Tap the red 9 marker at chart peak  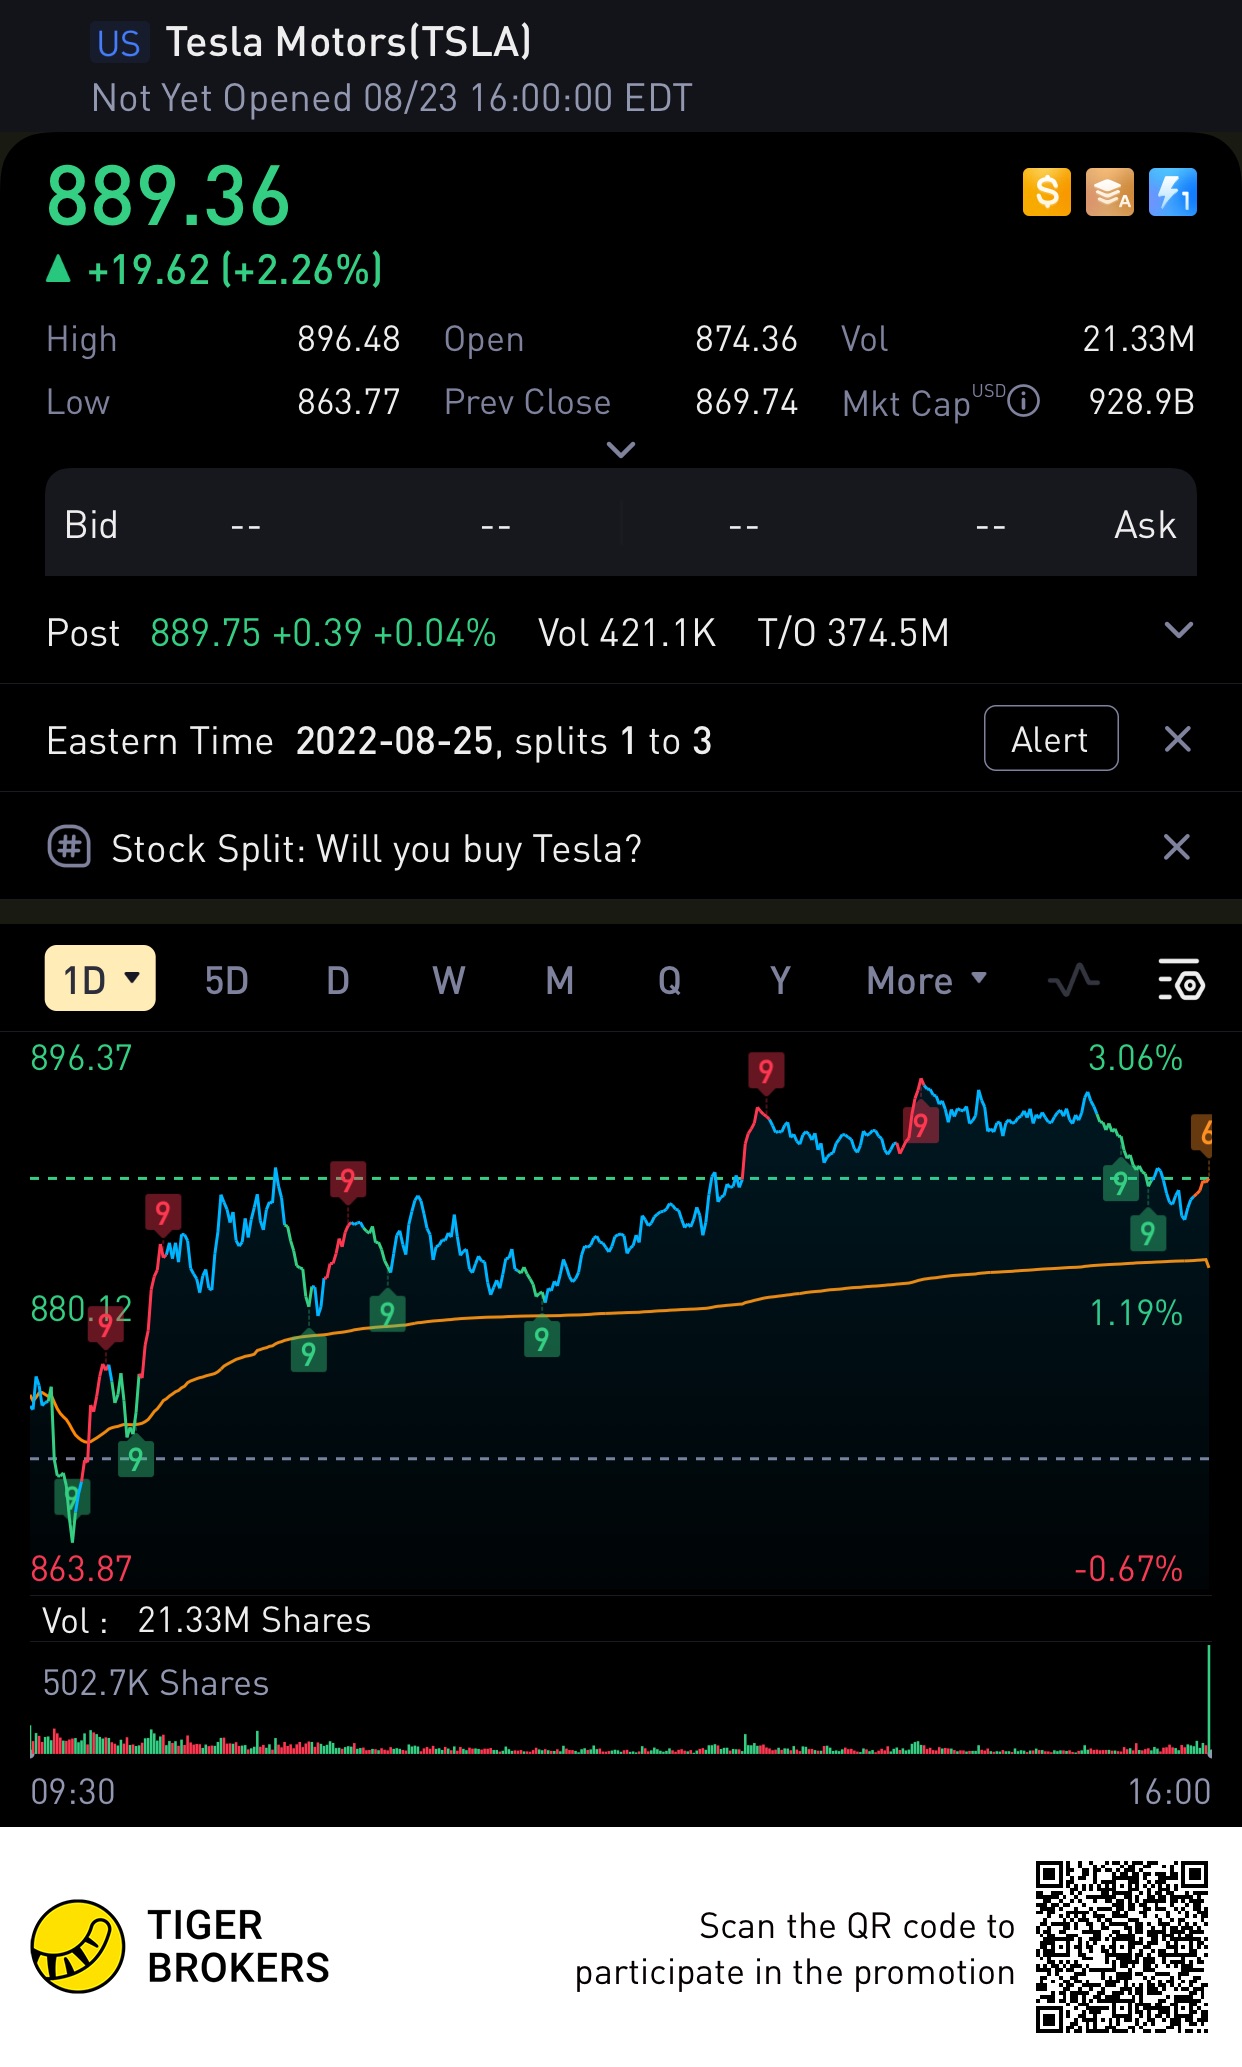pyautogui.click(x=766, y=1071)
